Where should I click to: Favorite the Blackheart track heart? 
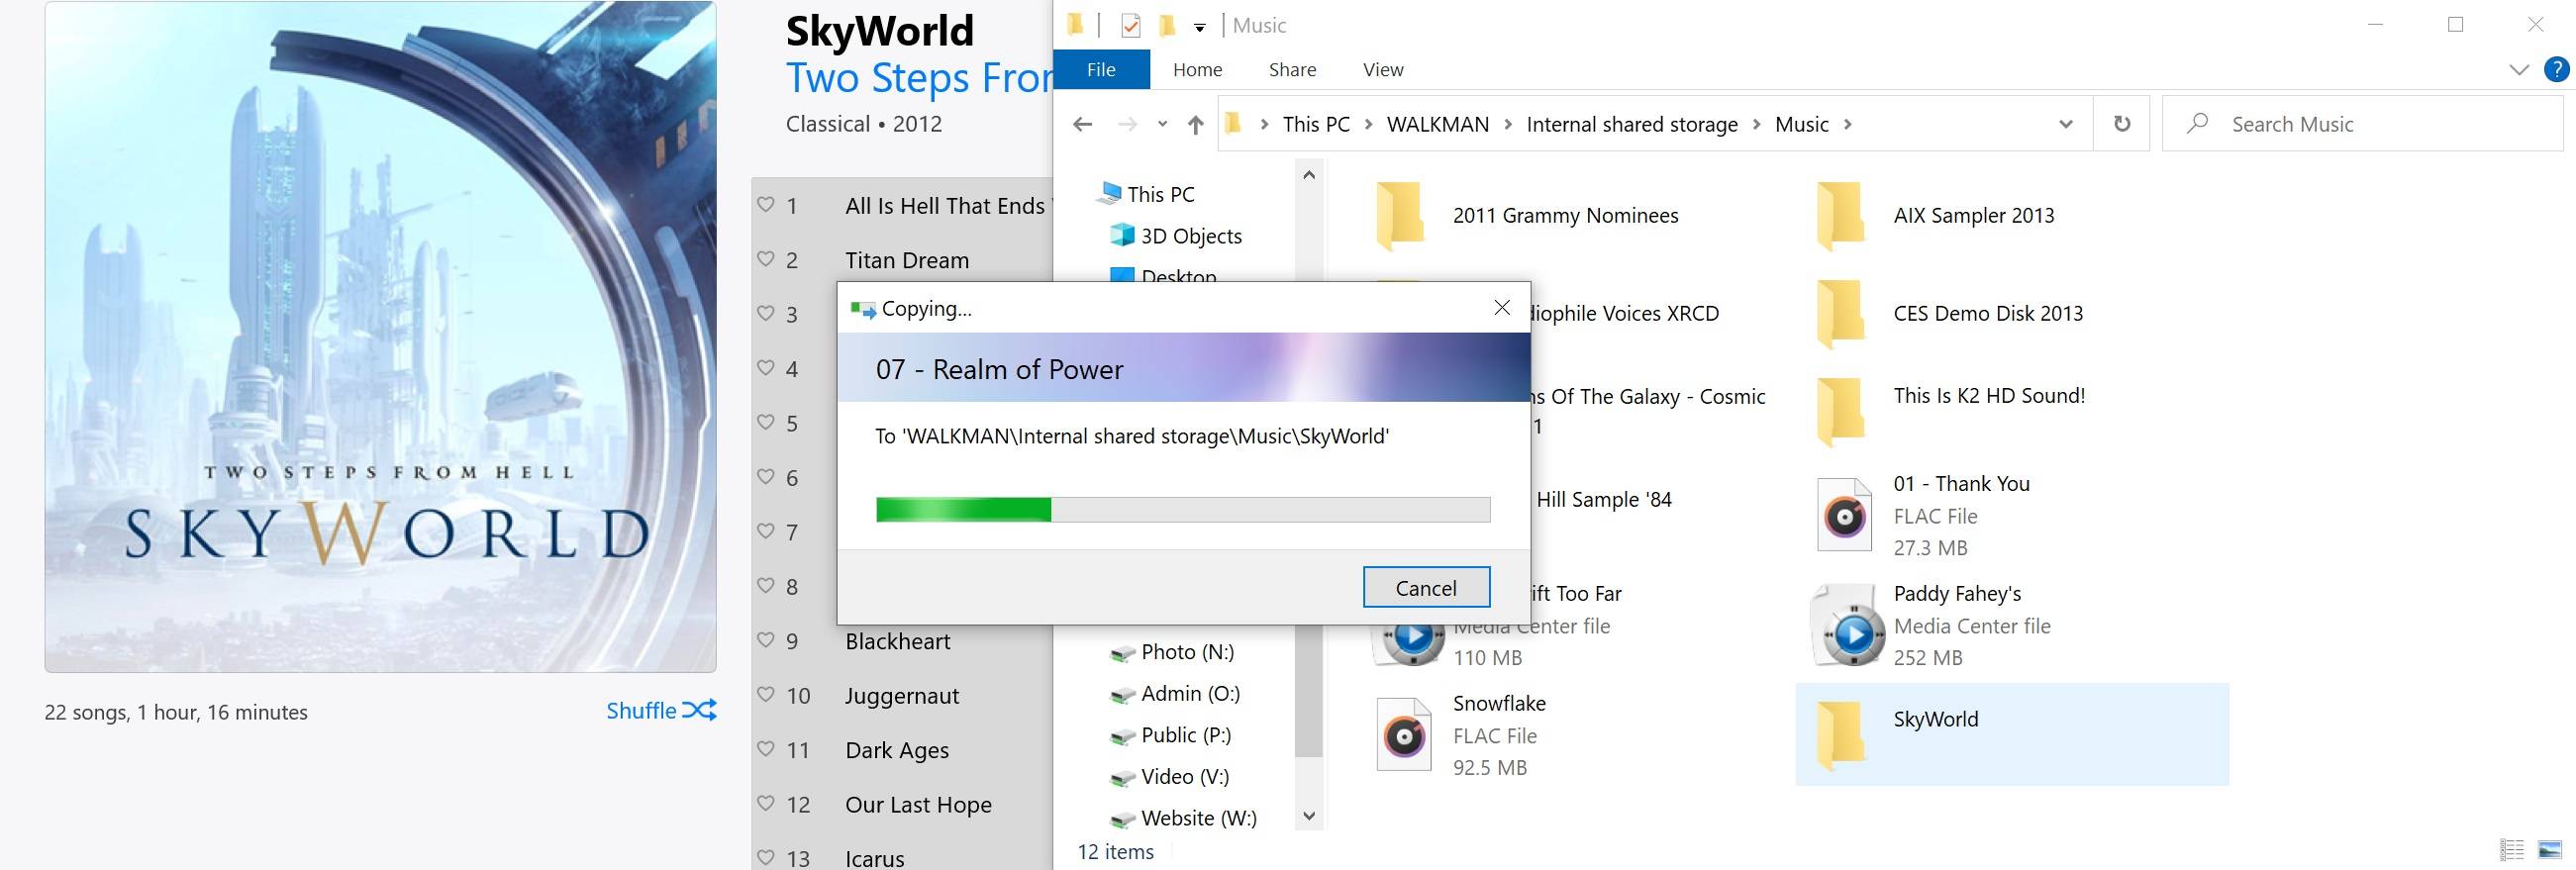pos(765,640)
